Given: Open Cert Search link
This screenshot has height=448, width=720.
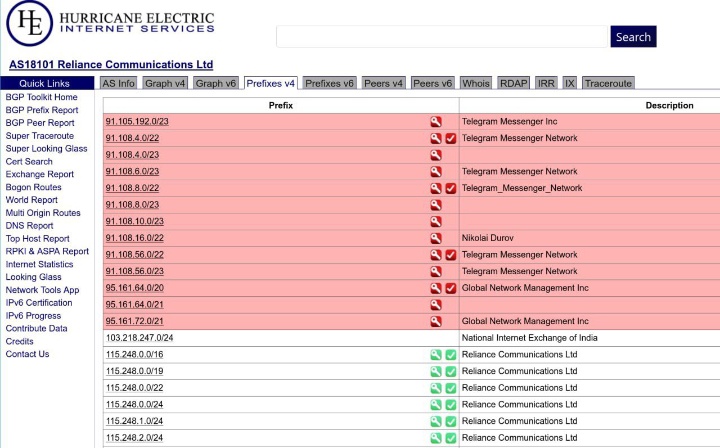Looking at the screenshot, I should click(29, 162).
